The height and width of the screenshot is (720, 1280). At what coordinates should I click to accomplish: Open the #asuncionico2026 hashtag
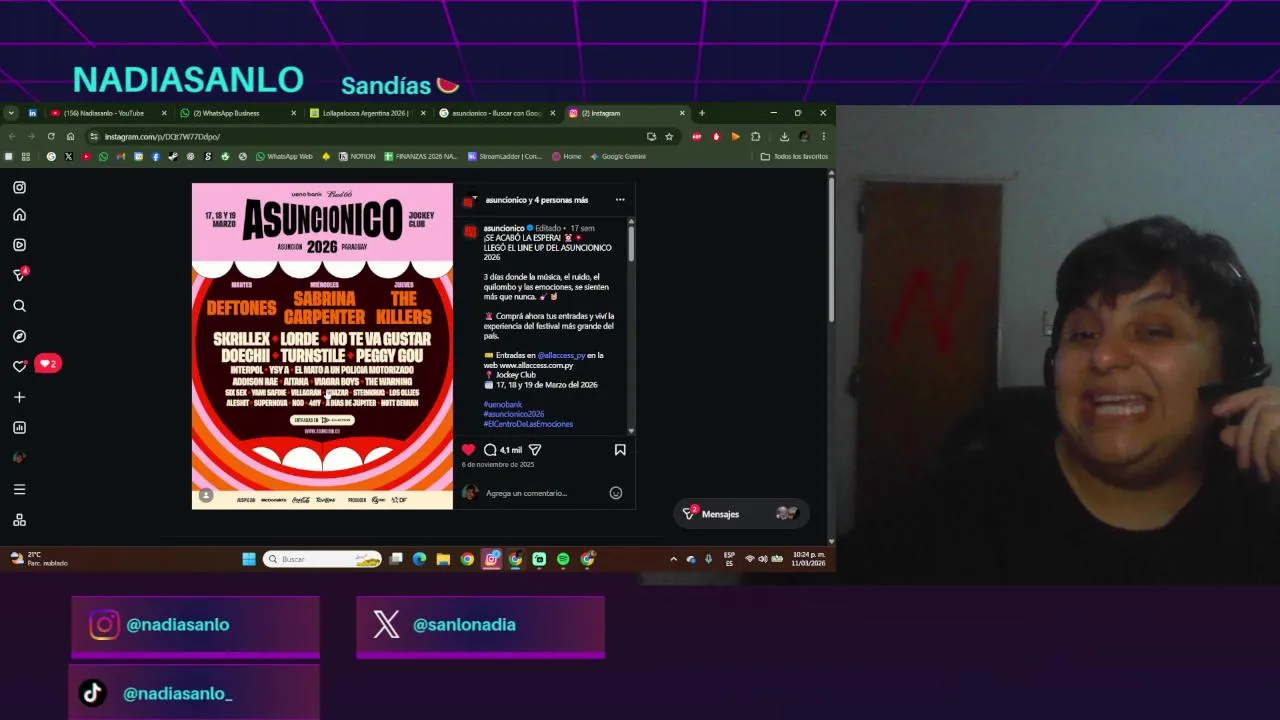pyautogui.click(x=514, y=414)
